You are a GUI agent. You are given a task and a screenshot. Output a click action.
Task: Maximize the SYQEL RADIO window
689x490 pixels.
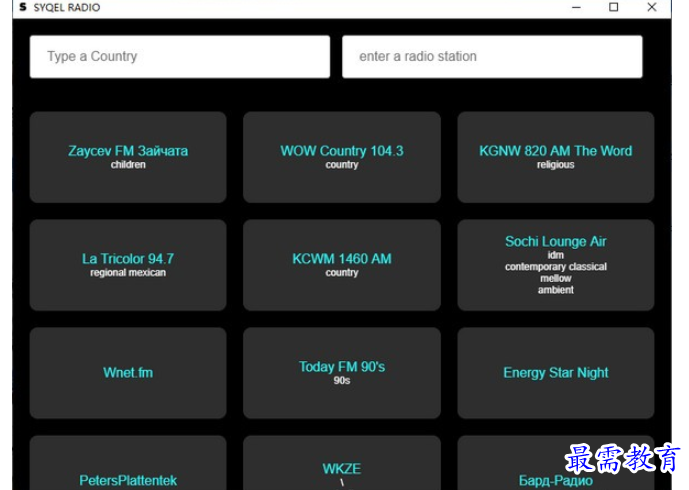(x=613, y=7)
